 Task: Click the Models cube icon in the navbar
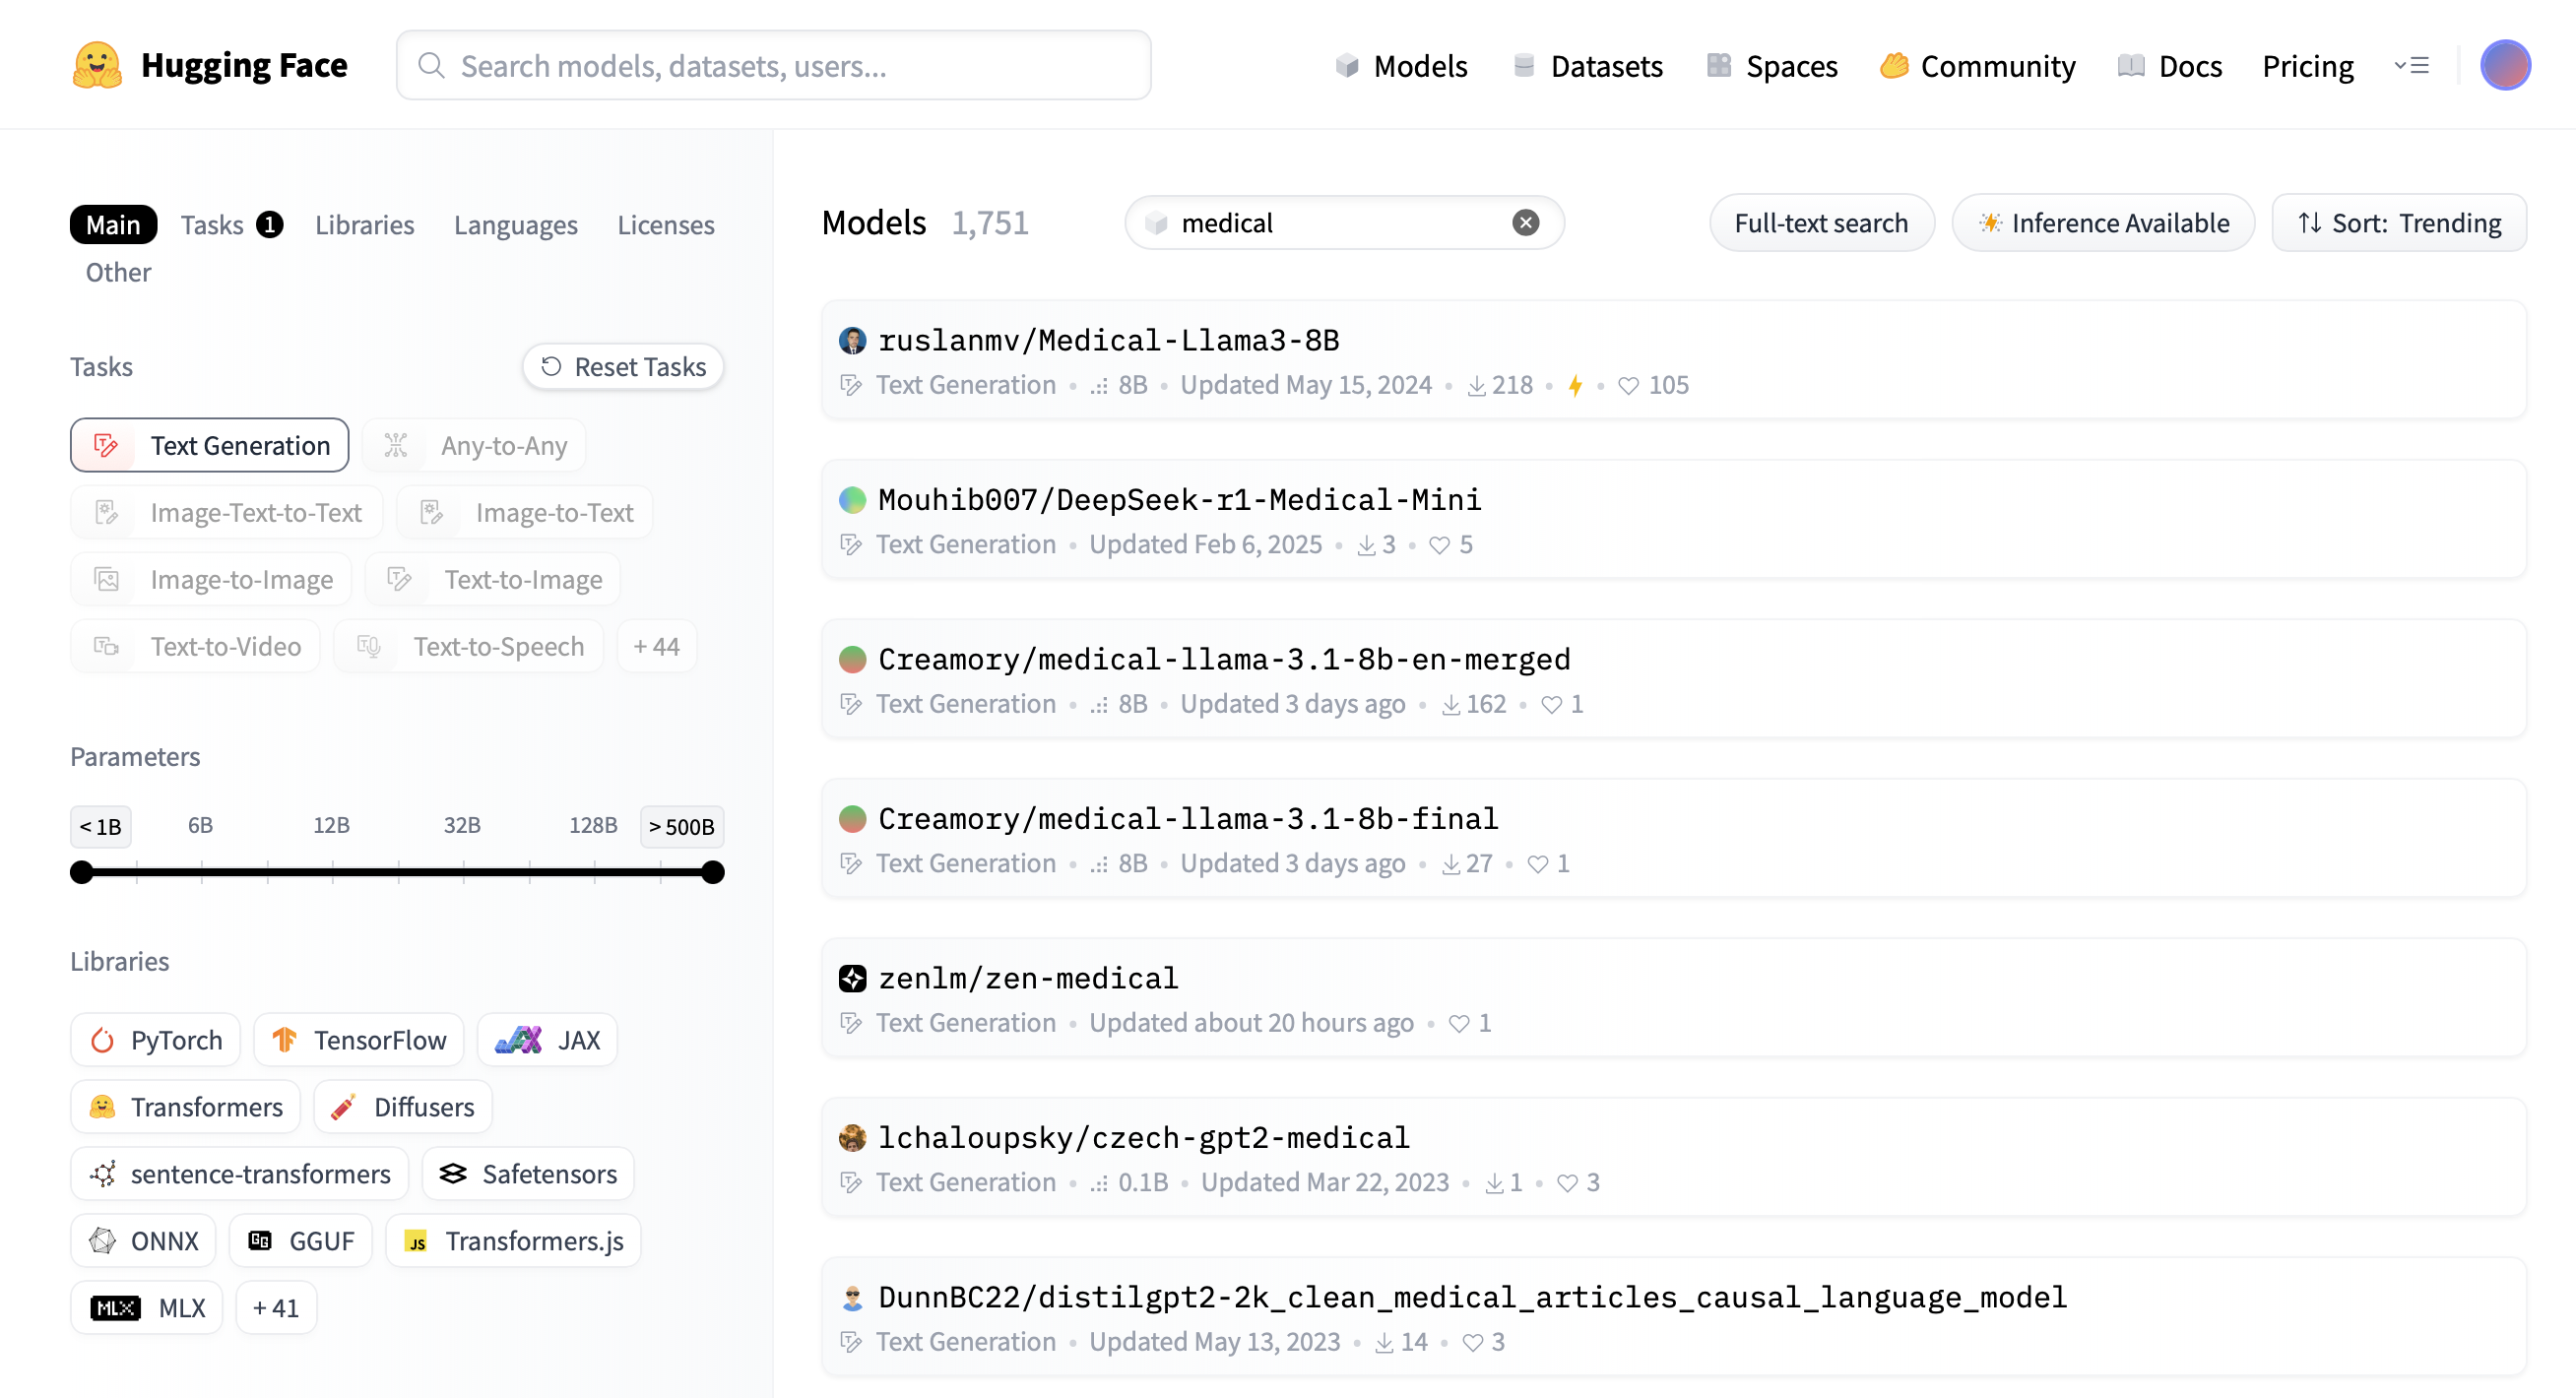[x=1347, y=66]
